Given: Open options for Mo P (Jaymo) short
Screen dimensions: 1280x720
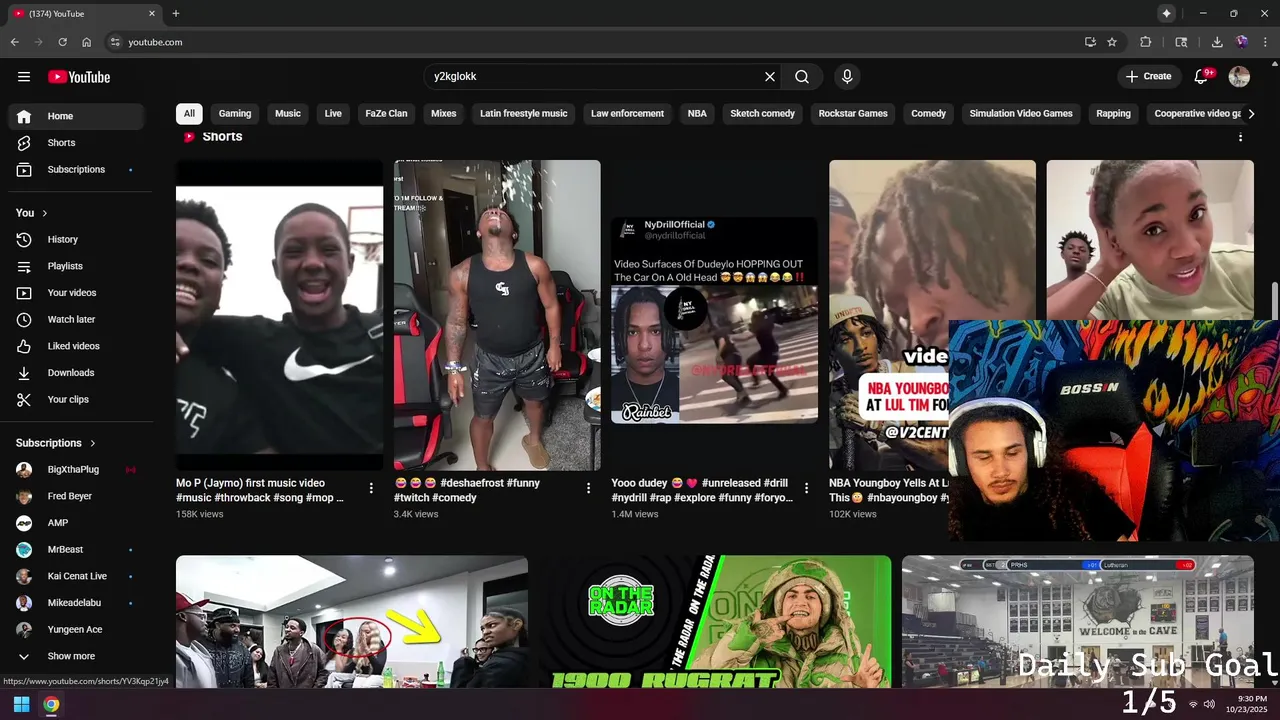Looking at the screenshot, I should [x=371, y=488].
